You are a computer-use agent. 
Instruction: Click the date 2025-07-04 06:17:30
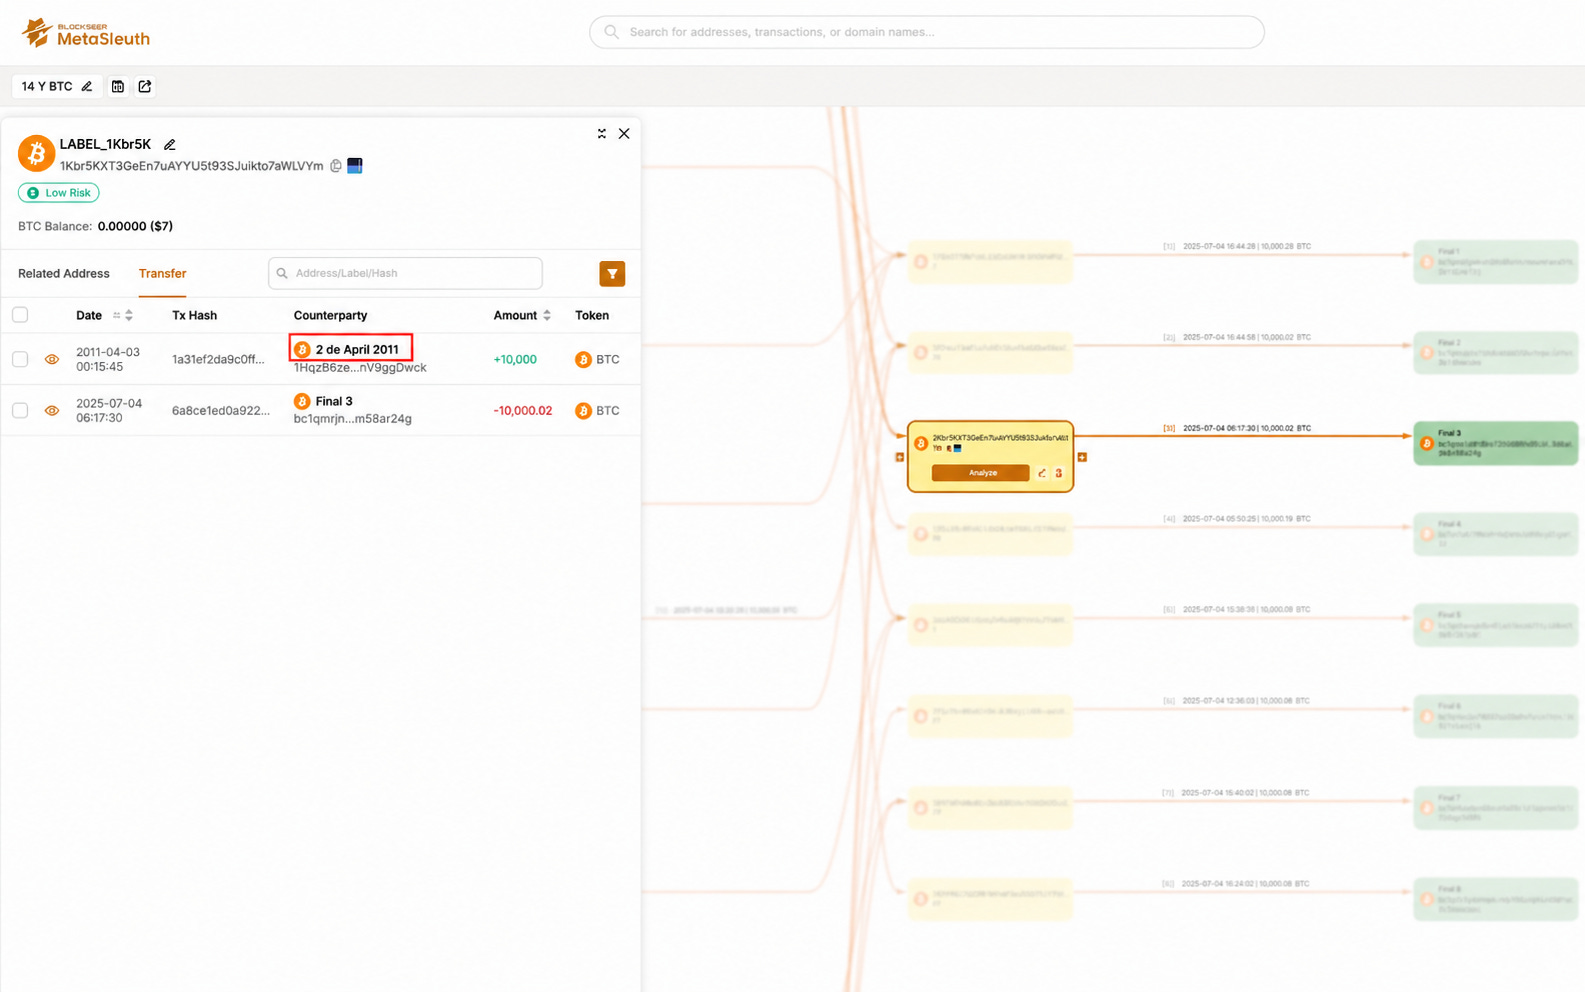click(x=109, y=411)
